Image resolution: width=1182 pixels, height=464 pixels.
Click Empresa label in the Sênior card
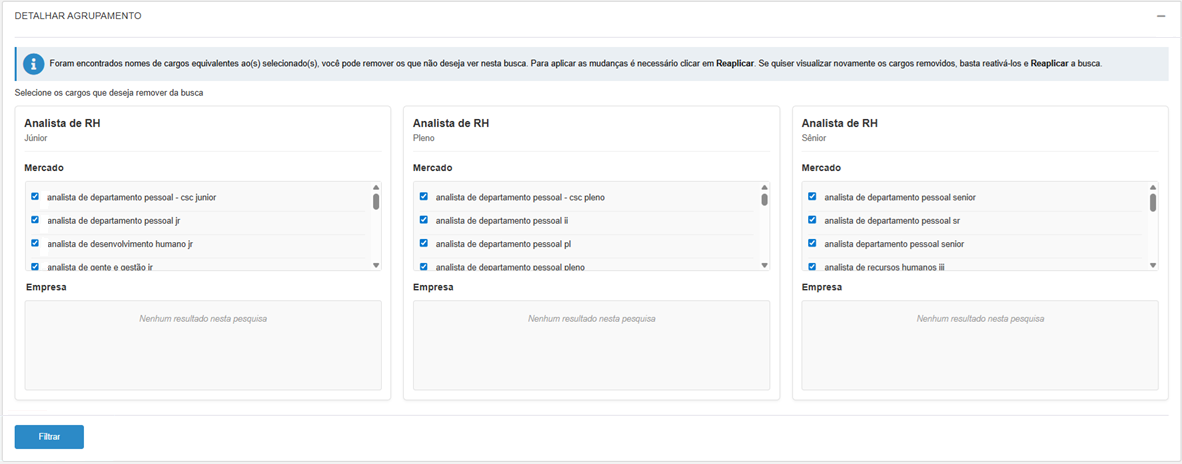coord(822,287)
